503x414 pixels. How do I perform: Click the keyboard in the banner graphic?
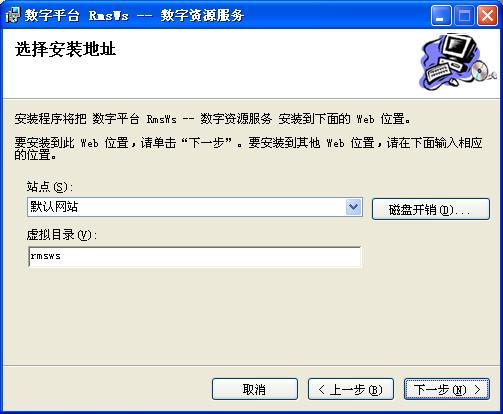[438, 72]
